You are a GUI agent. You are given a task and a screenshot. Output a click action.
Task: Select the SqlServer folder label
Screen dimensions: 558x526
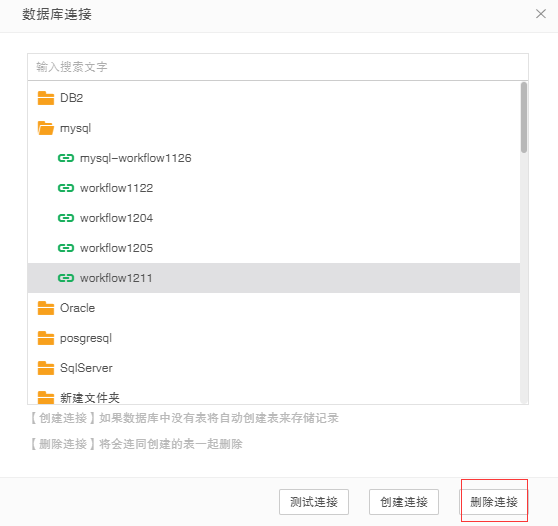coord(86,368)
